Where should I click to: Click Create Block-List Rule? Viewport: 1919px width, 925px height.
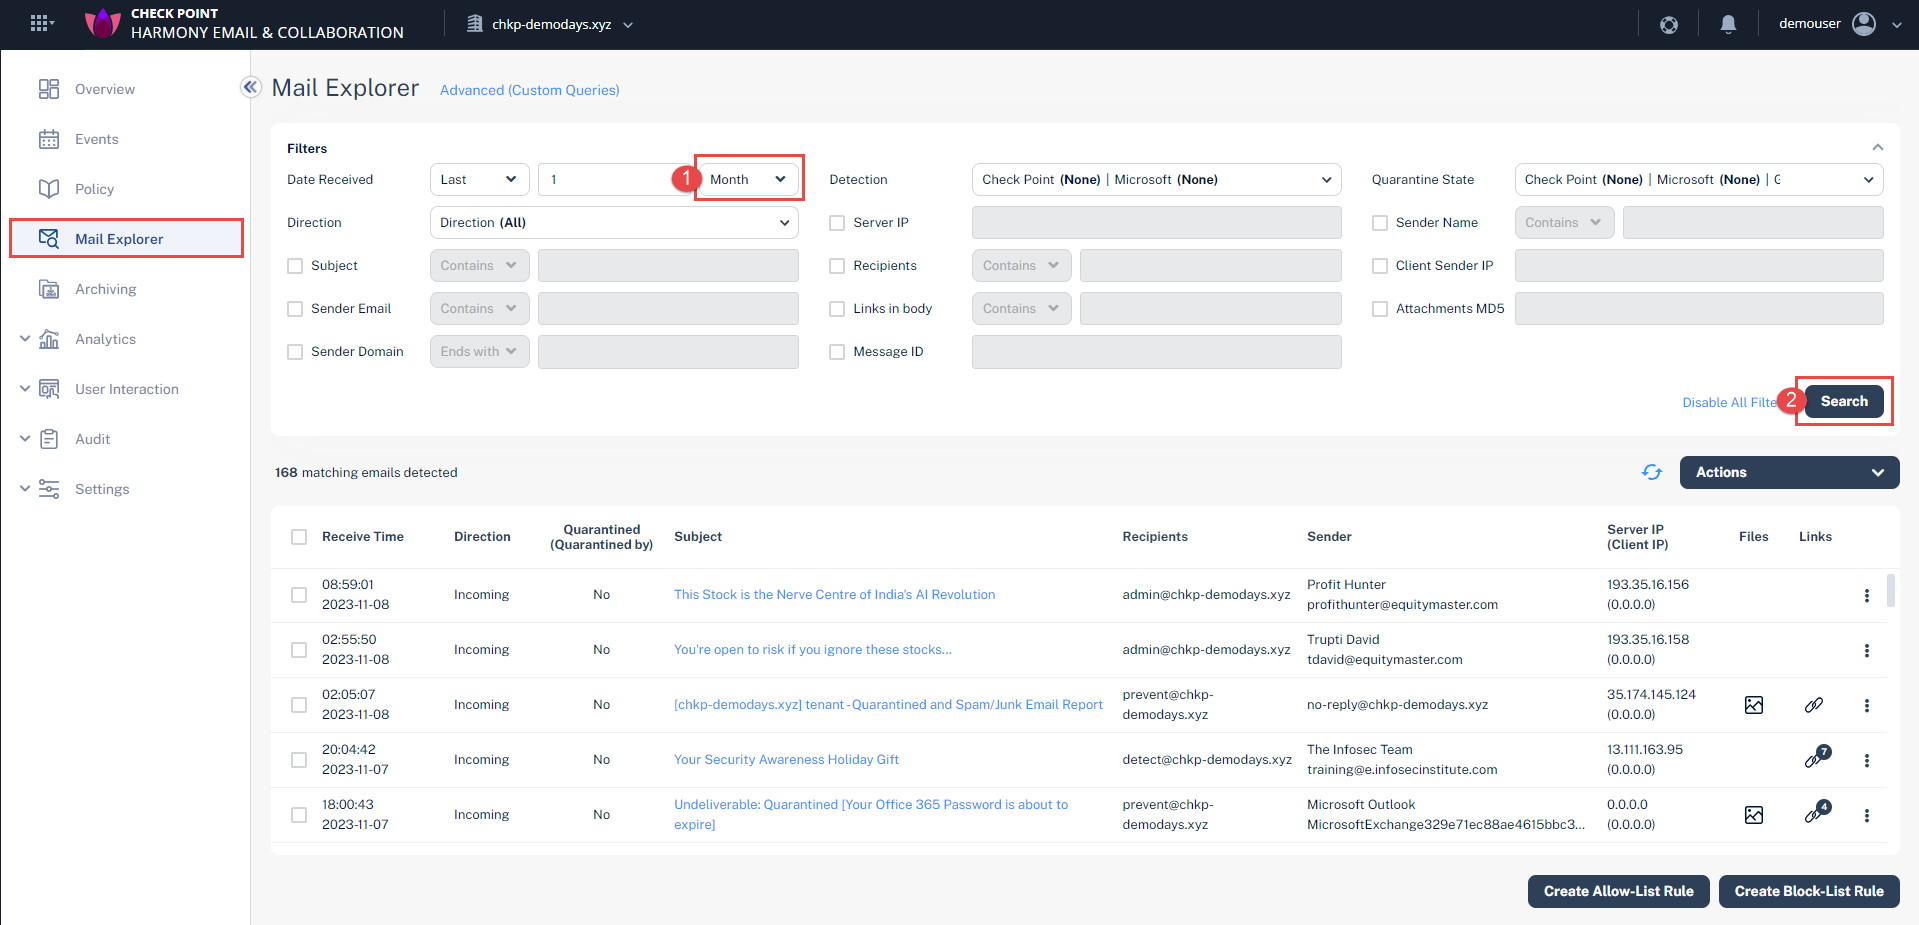(x=1808, y=891)
